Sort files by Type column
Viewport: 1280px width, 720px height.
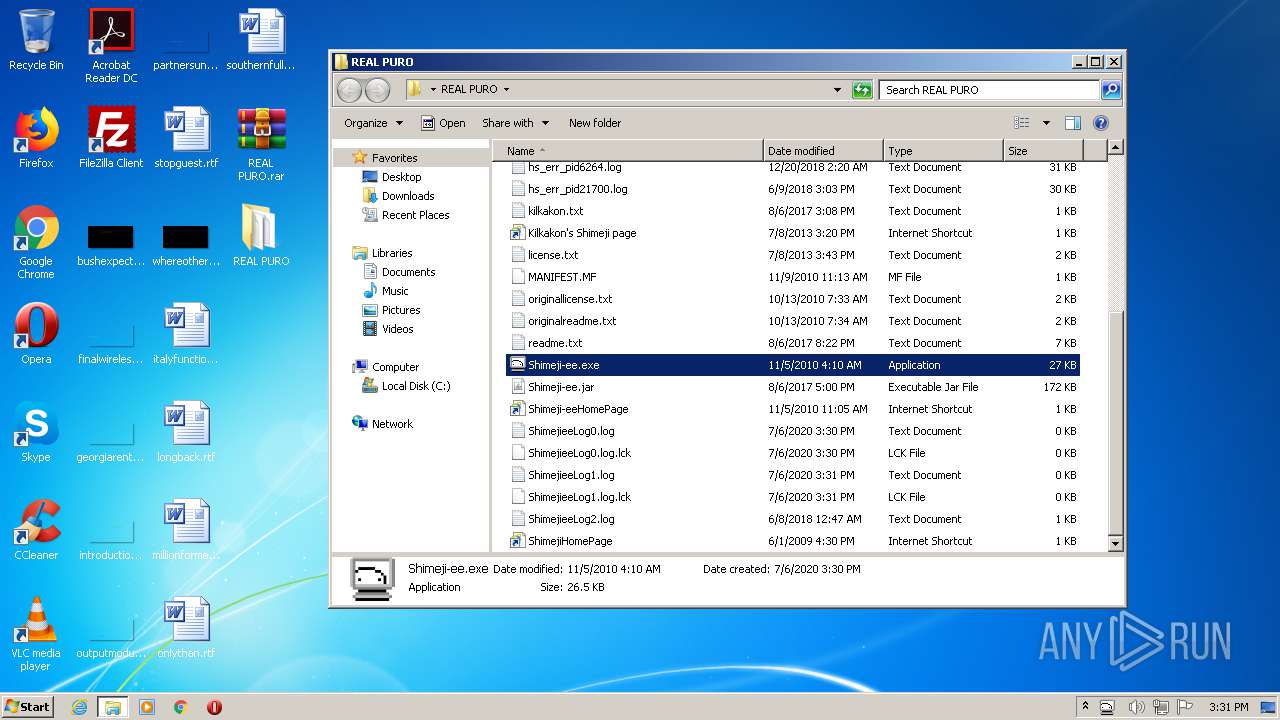coord(943,151)
